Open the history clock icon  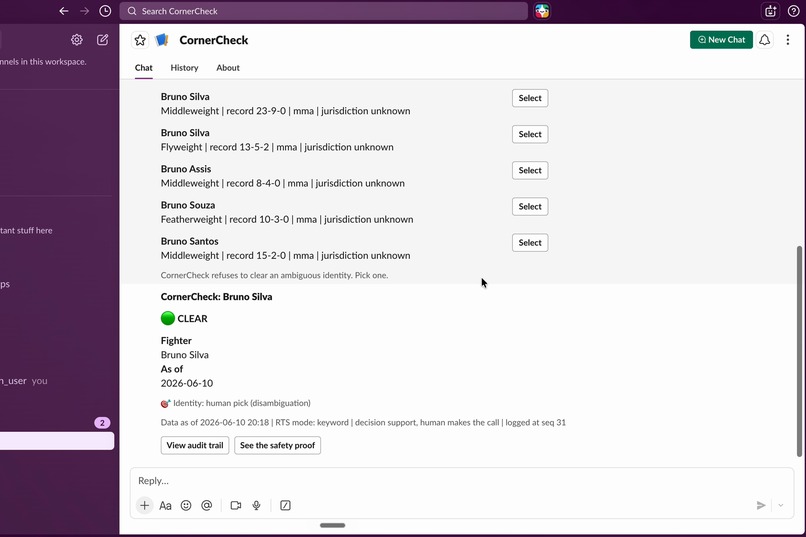tap(105, 11)
